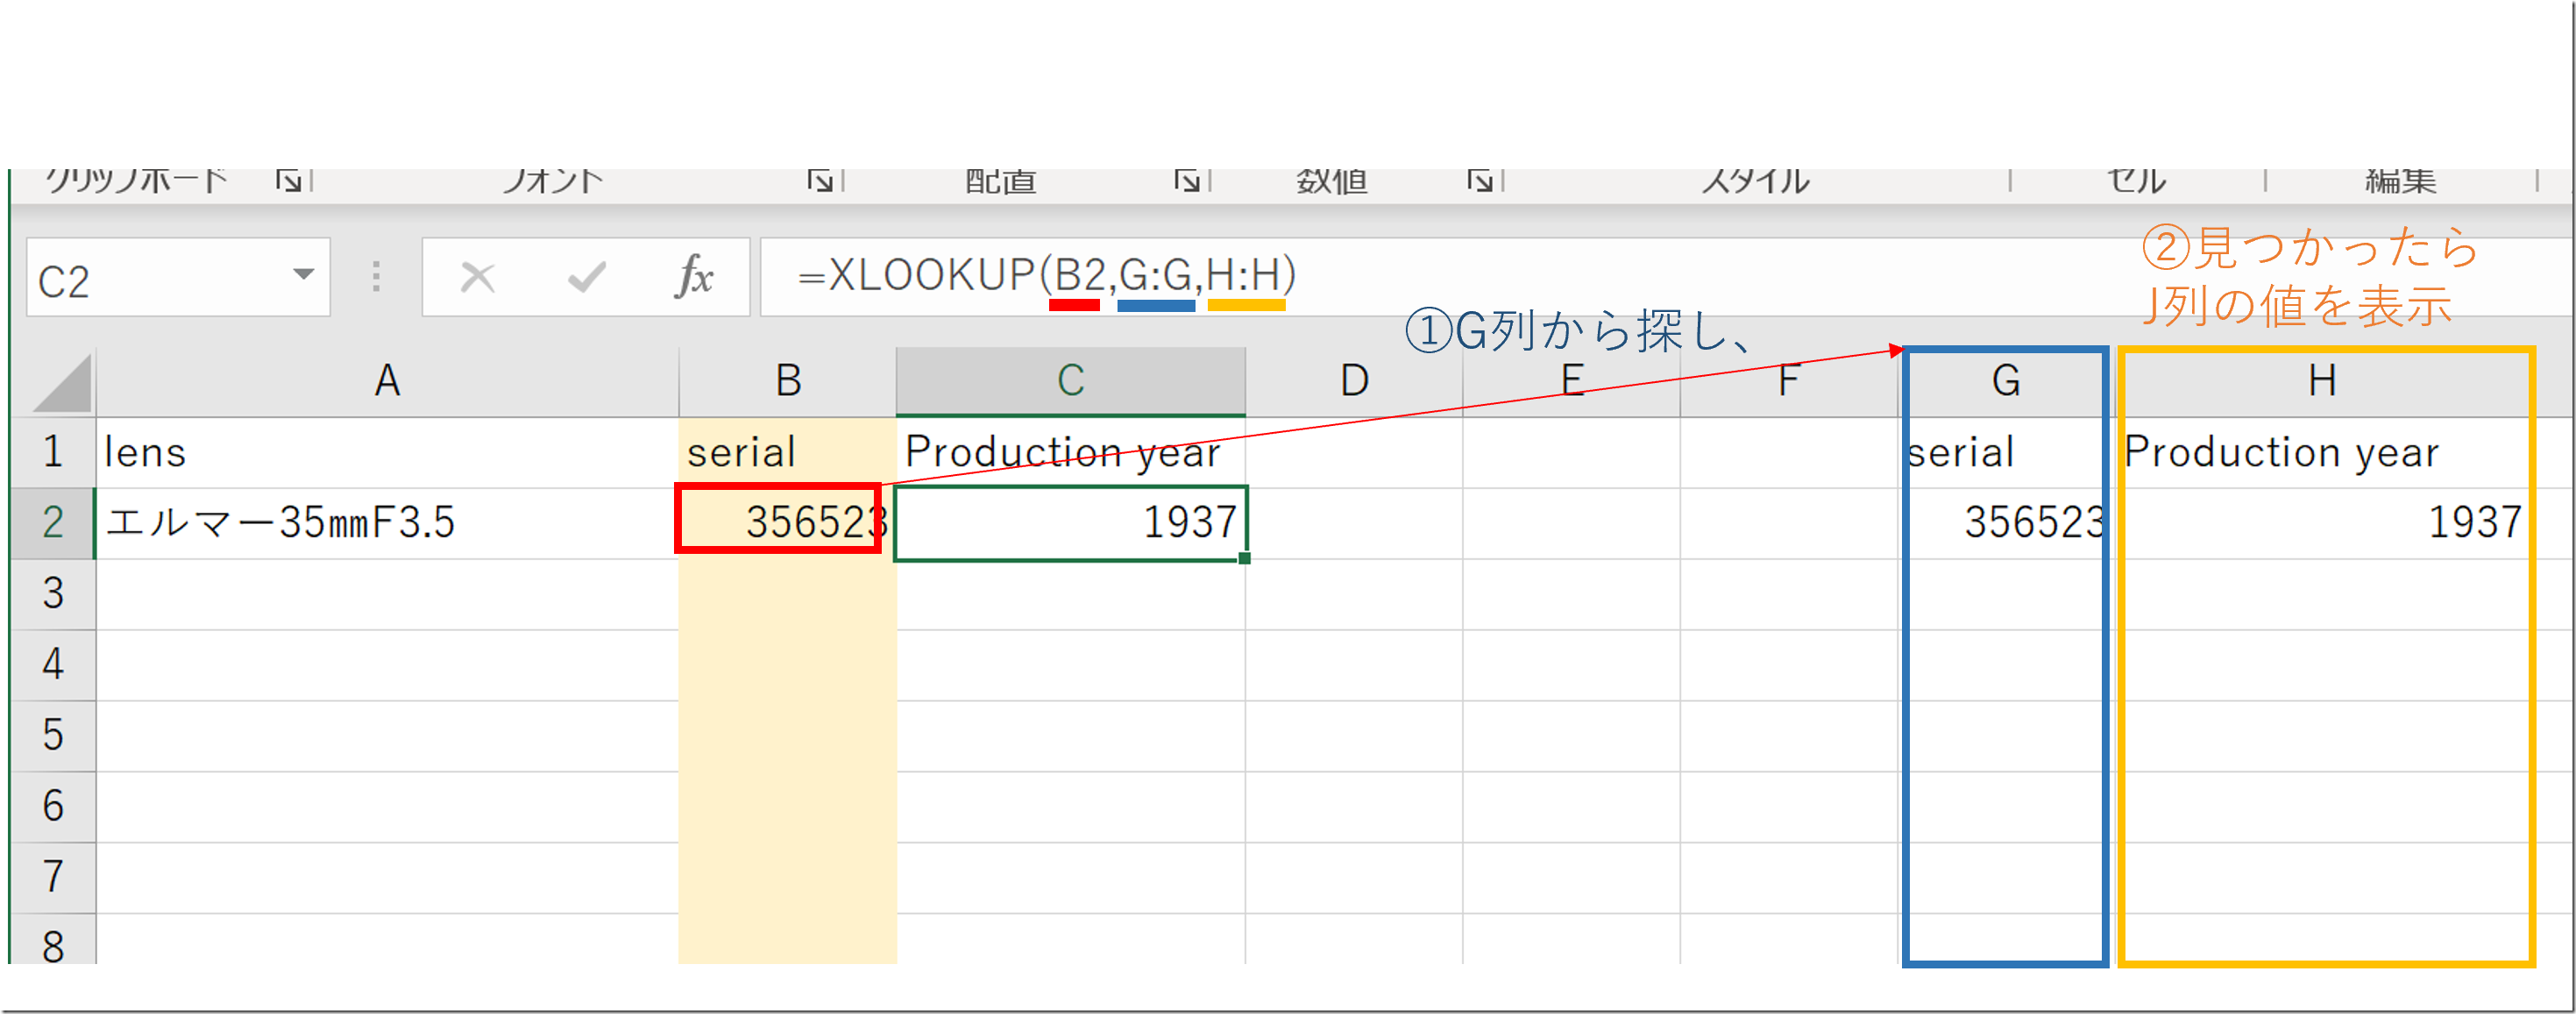Click the Name Box showing C2
Viewport: 2576px width, 1014px height.
[178, 277]
